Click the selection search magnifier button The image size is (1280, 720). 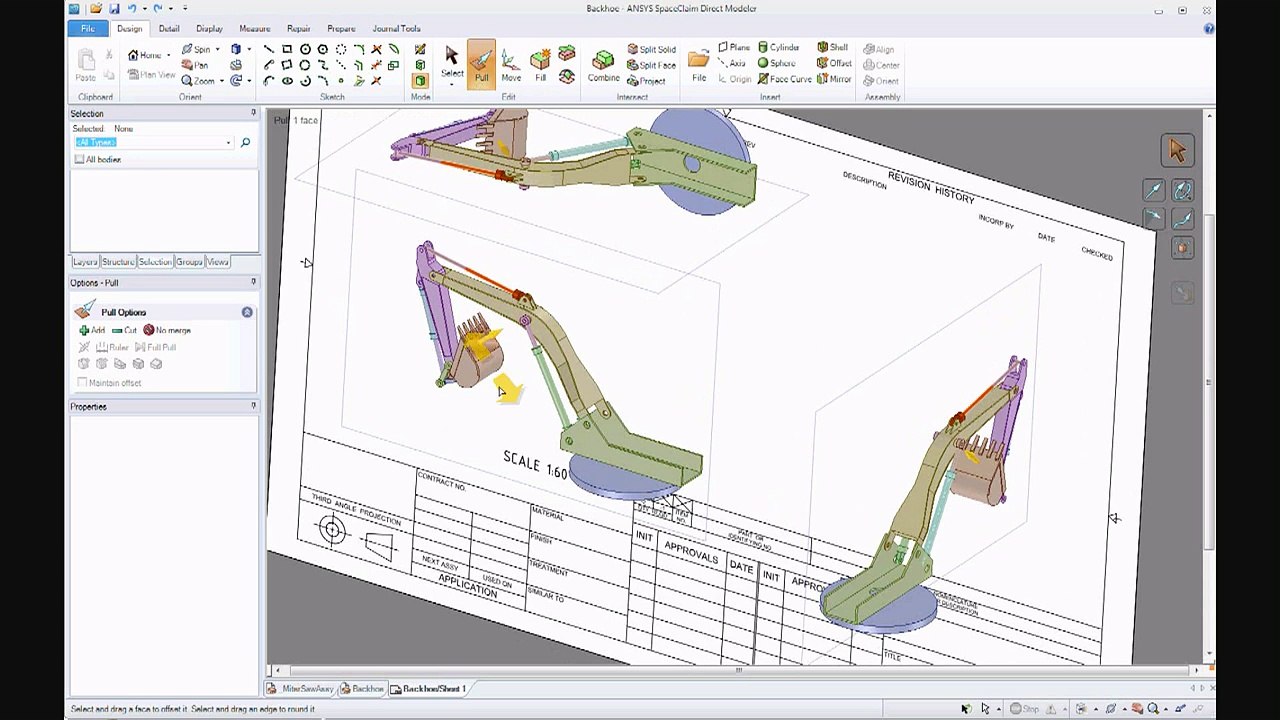(245, 143)
